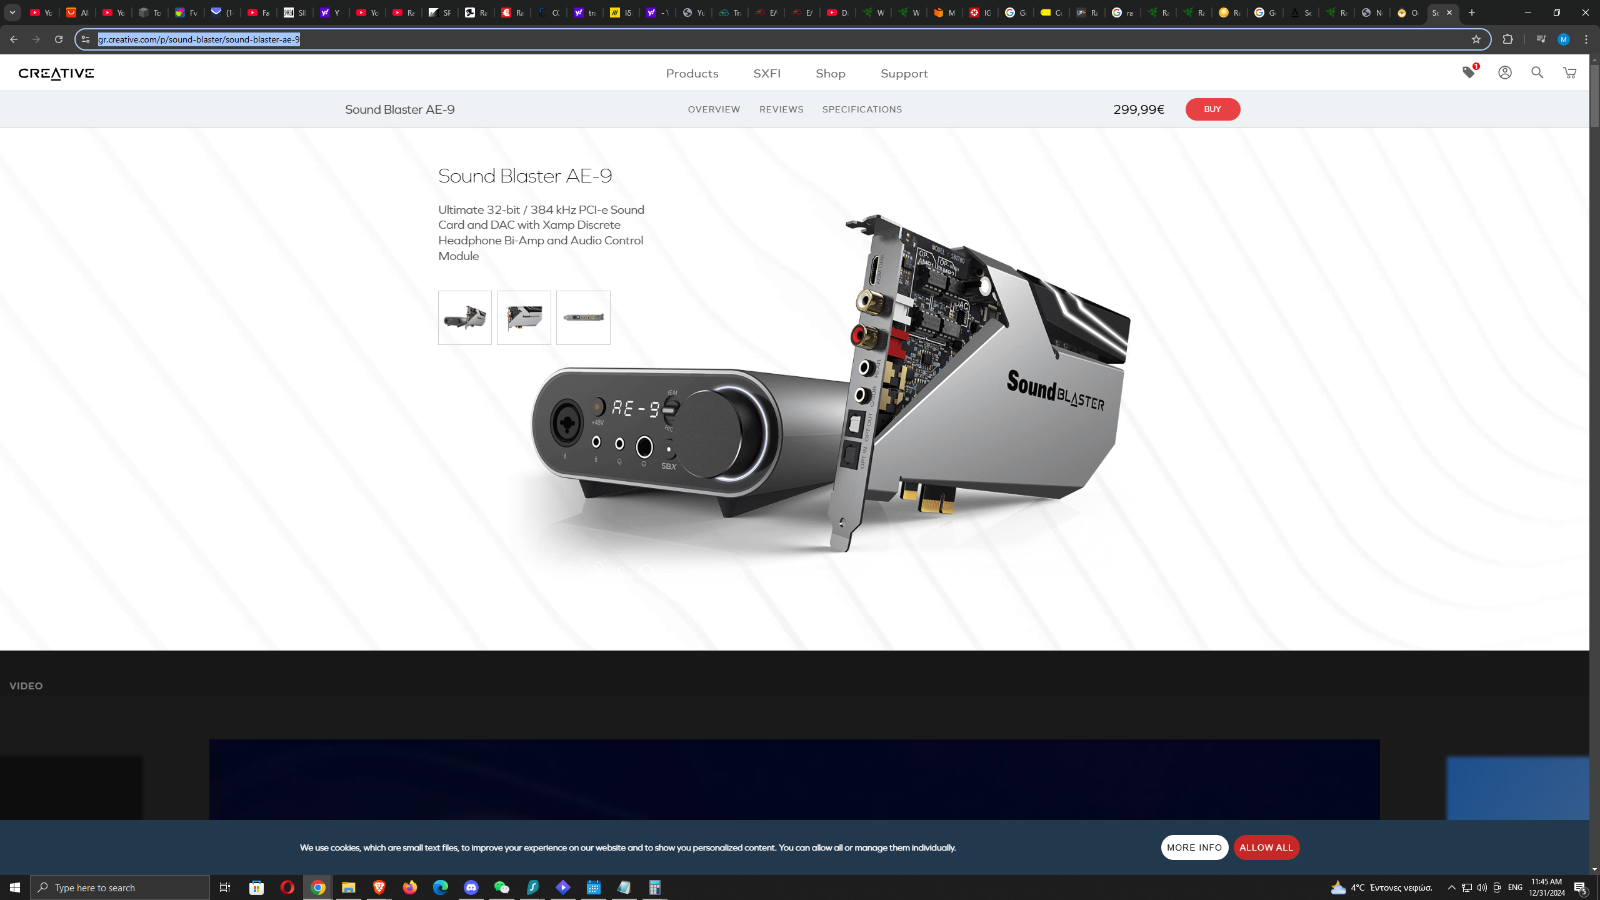
Task: Open a new browser tab
Action: point(1472,13)
